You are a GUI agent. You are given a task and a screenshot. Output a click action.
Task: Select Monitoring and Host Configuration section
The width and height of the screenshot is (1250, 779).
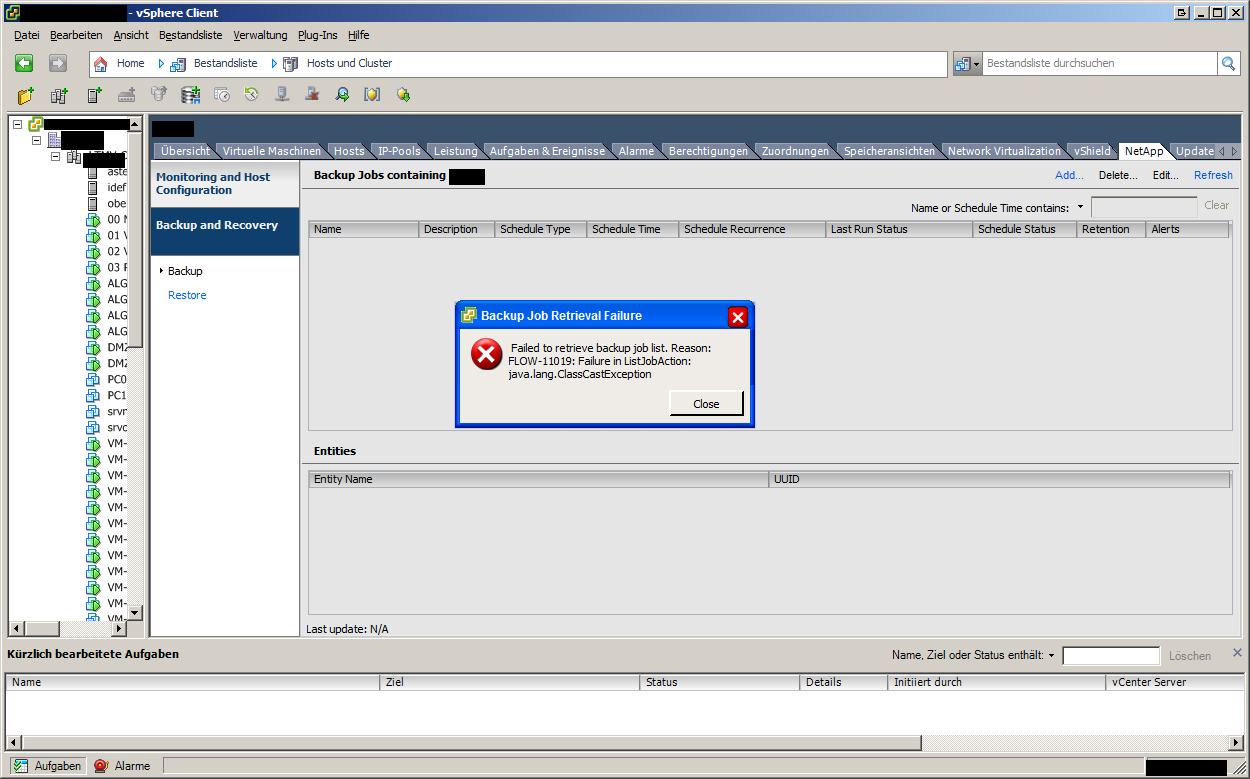click(x=224, y=184)
